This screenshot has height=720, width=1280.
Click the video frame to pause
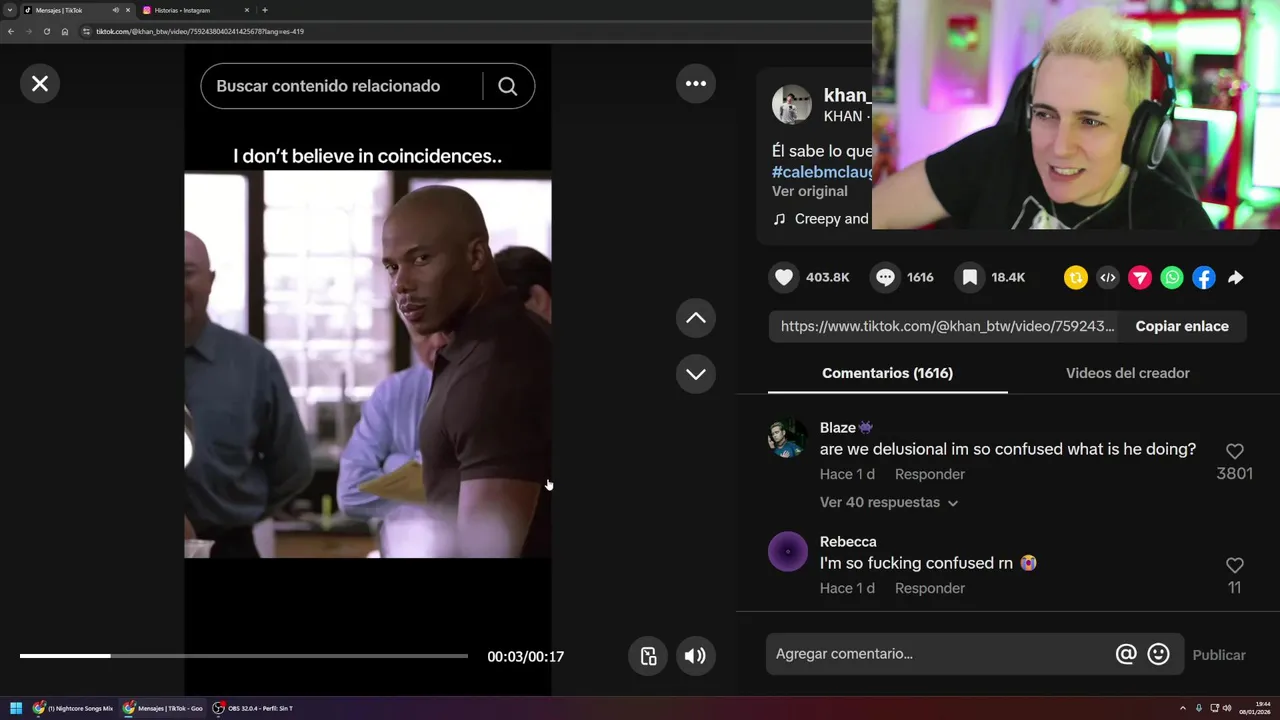tap(367, 364)
